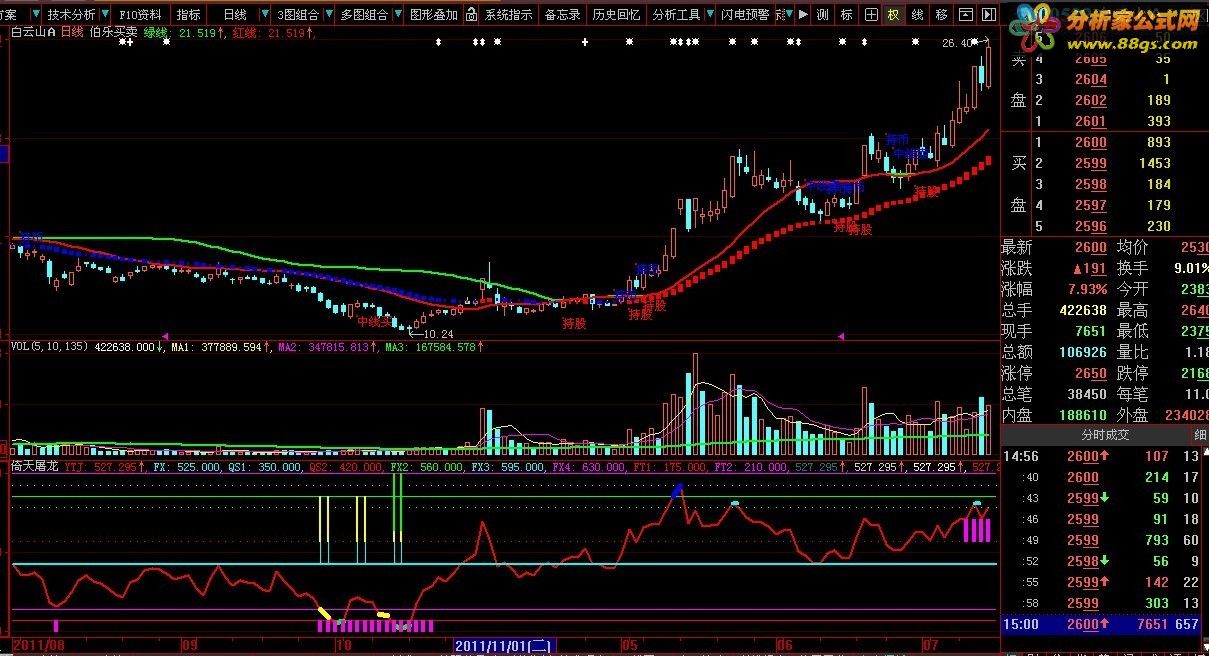The image size is (1209, 656).
Task: Click the right magenta triangle below chart
Action: 842,336
